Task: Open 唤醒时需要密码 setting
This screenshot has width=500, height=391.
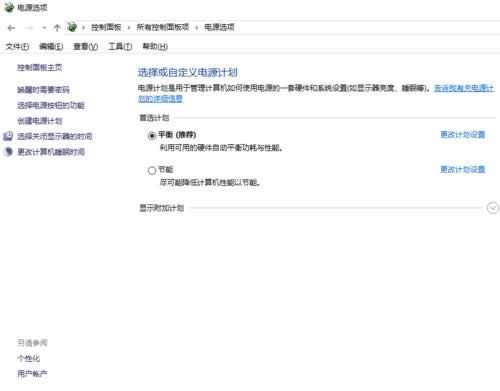Action: (x=43, y=90)
